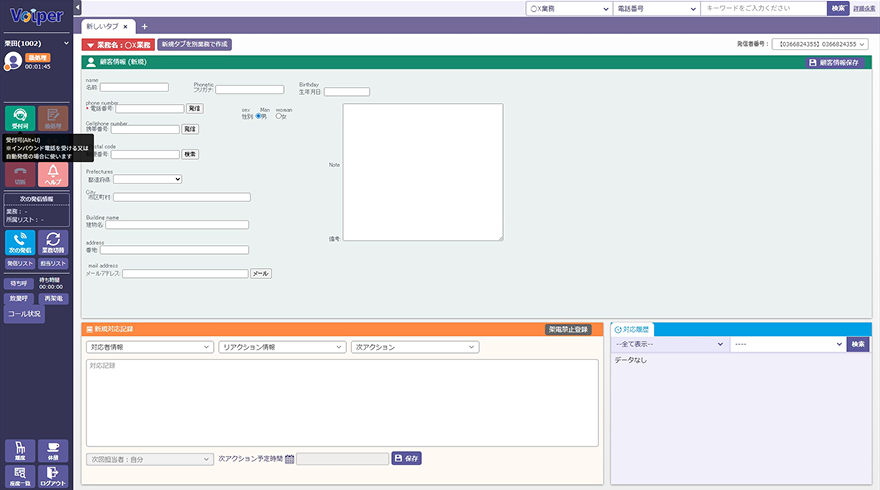Viewport: 880px width, 490px height.
Task: Click 発信 next to cellphone number
Action: (190, 129)
